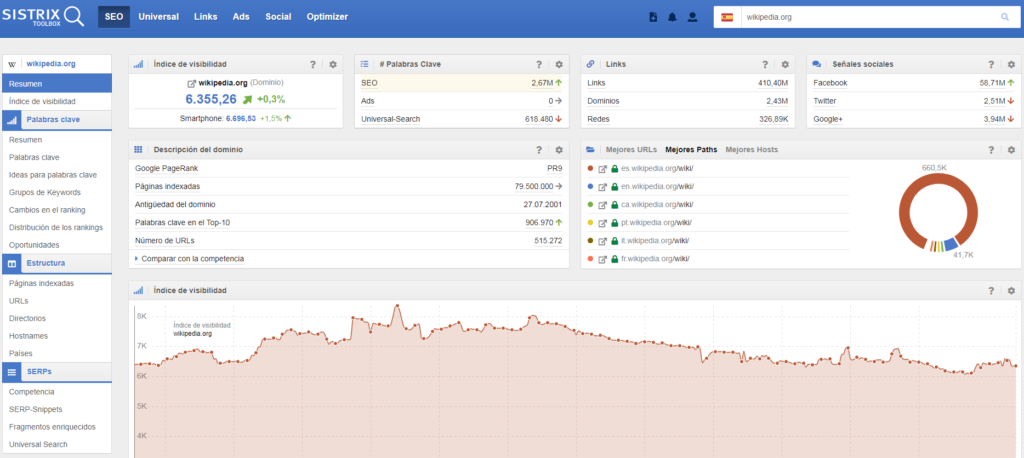This screenshot has width=1024, height=458.
Task: Open Oportunidades in sidebar
Action: [x=35, y=245]
